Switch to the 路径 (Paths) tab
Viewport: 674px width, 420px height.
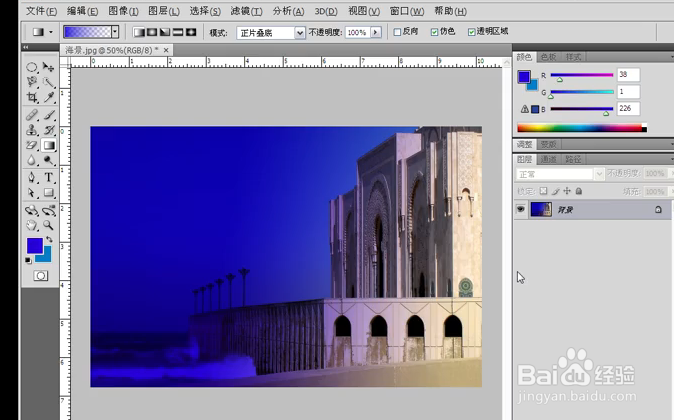[573, 159]
